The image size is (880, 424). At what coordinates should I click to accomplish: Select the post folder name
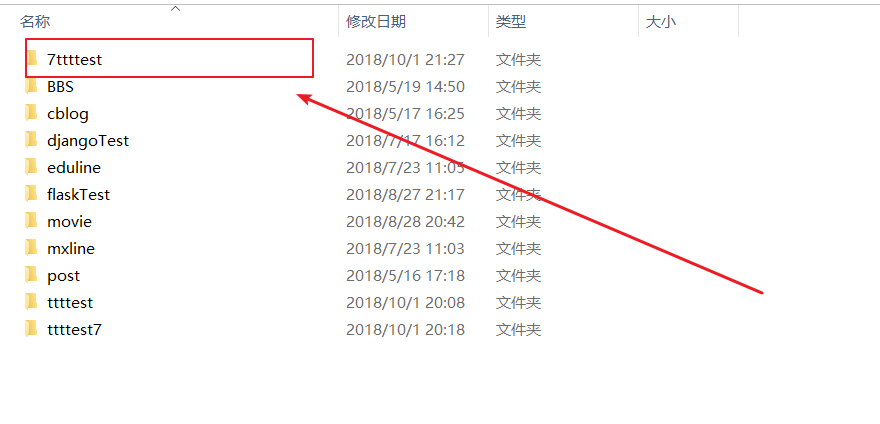point(63,276)
